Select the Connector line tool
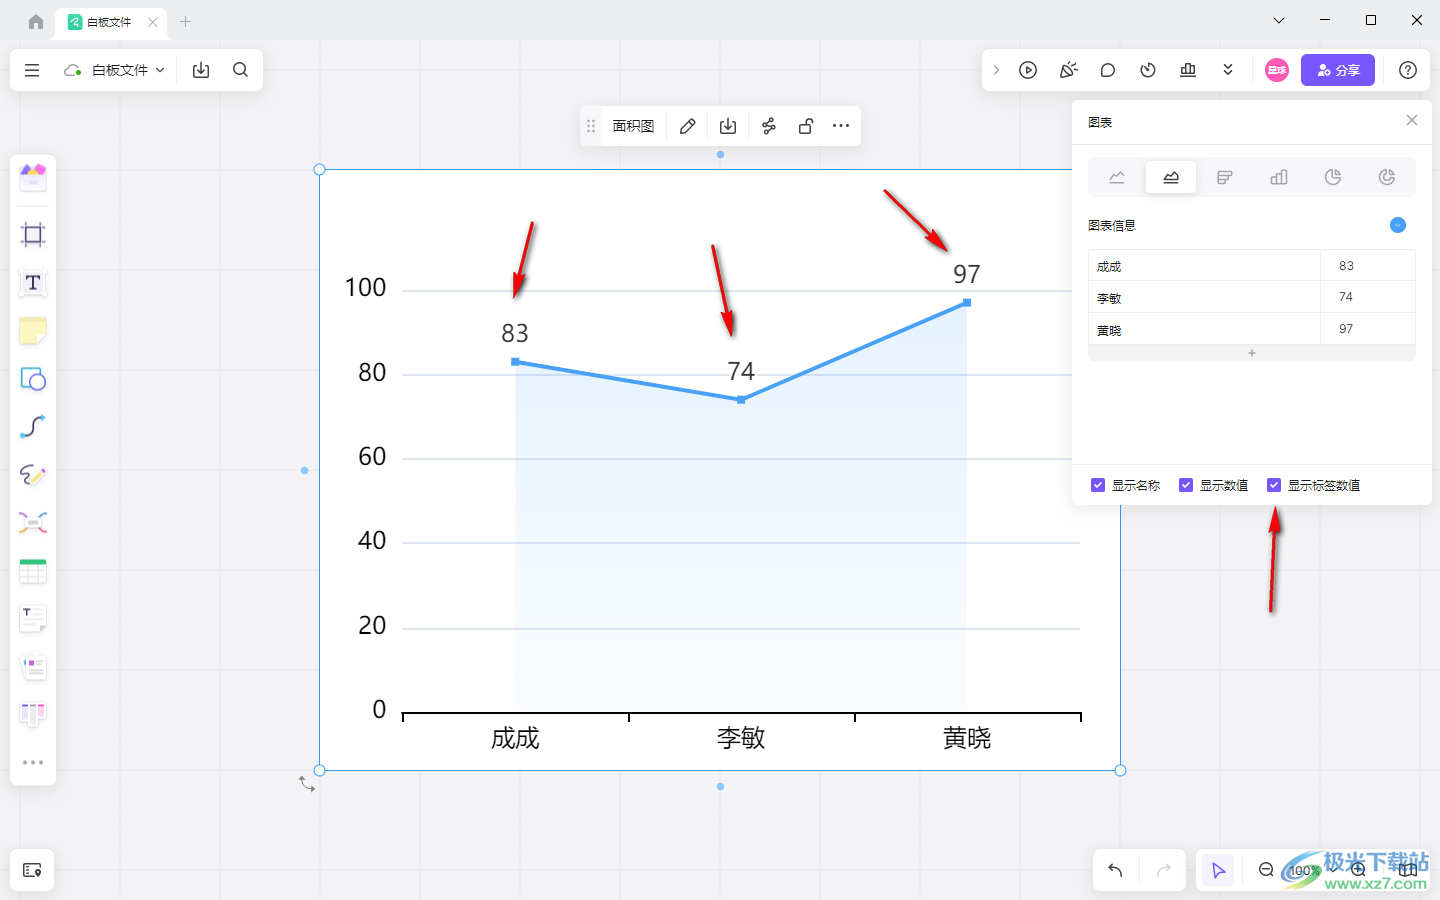This screenshot has height=900, width=1440. pos(33,427)
